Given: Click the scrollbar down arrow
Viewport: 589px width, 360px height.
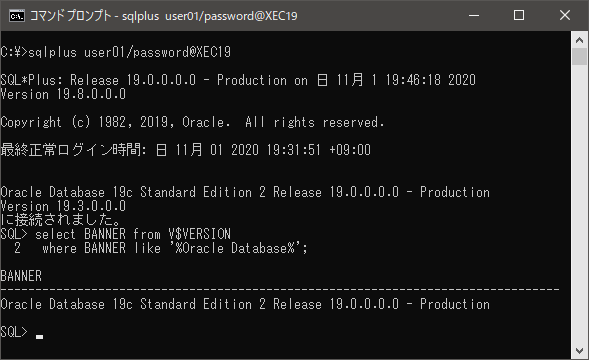Looking at the screenshot, I should [579, 351].
